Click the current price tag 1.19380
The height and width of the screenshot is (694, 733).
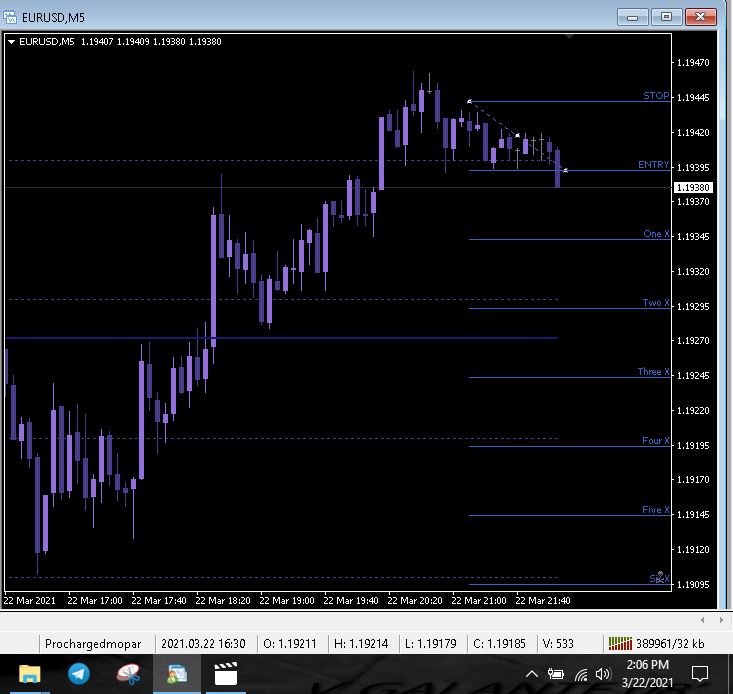693,187
